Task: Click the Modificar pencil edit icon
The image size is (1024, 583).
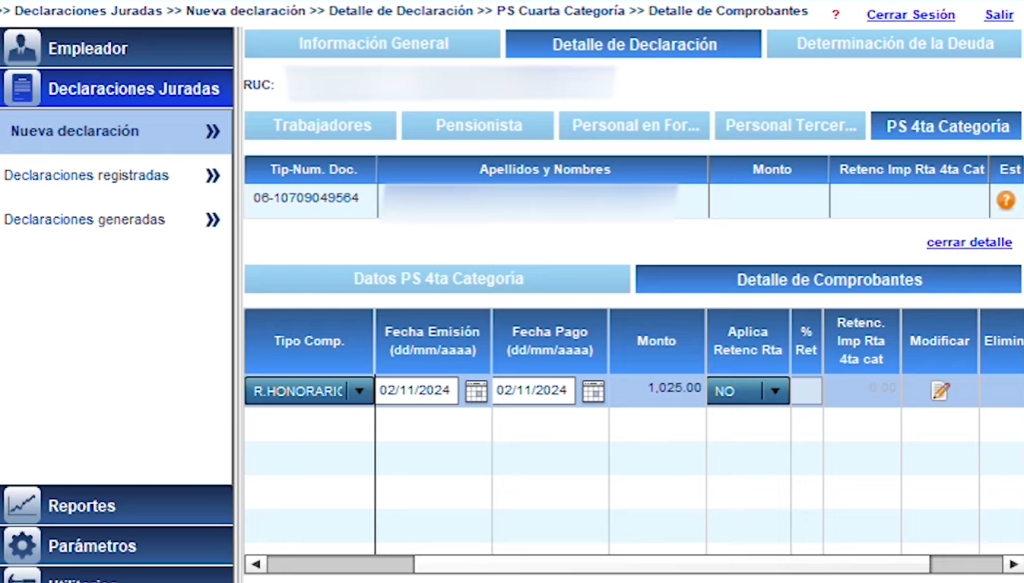Action: coord(940,391)
